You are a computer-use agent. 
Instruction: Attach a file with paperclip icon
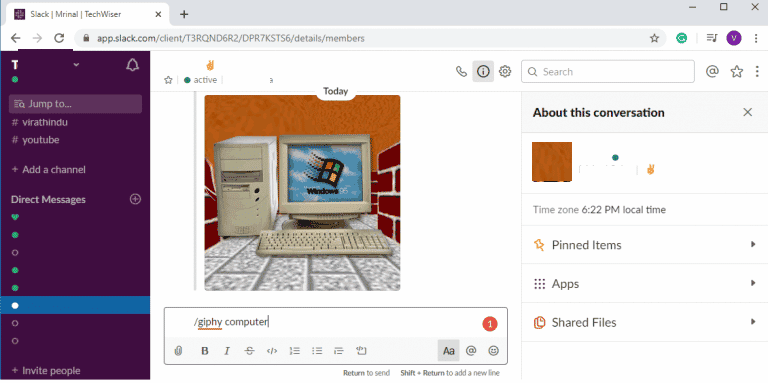tap(178, 351)
